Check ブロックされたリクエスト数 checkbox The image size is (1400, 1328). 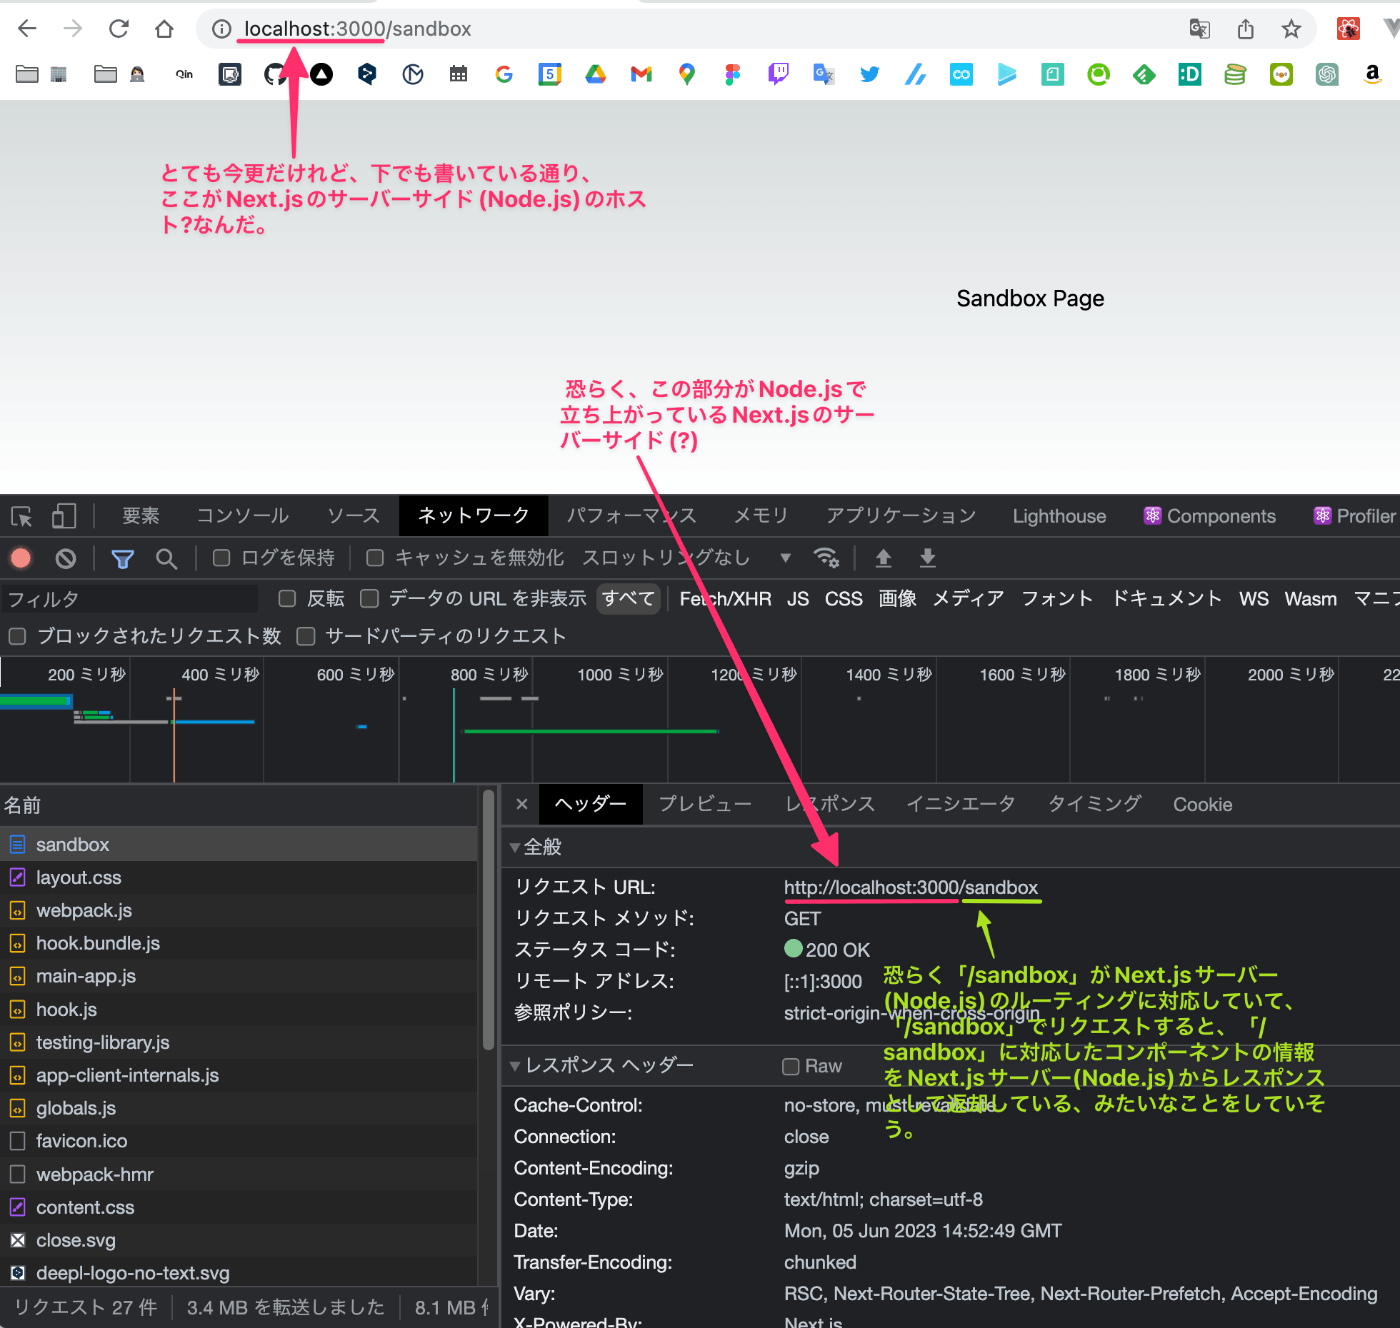click(17, 636)
